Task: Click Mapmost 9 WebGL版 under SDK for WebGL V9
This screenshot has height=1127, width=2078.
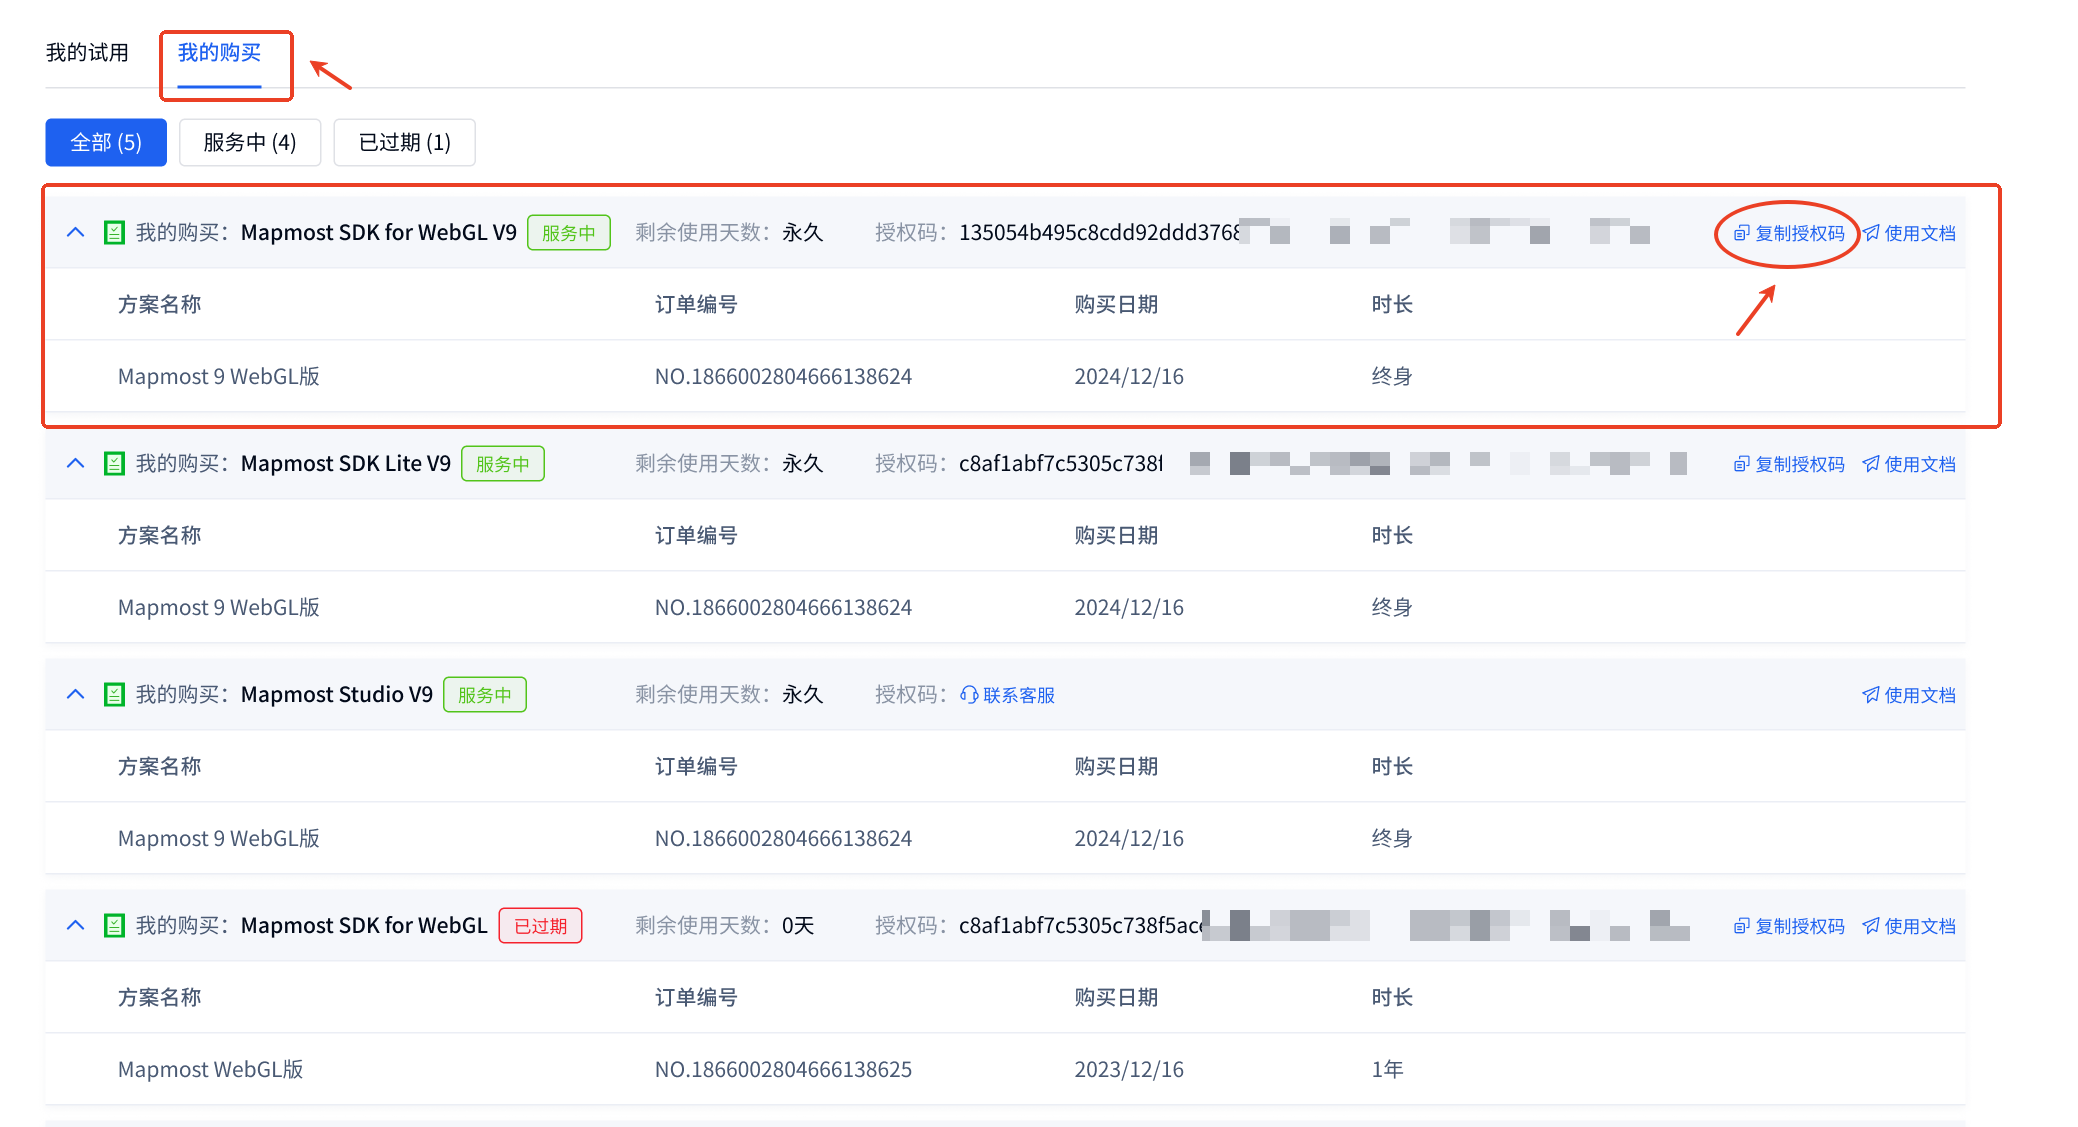Action: (219, 376)
